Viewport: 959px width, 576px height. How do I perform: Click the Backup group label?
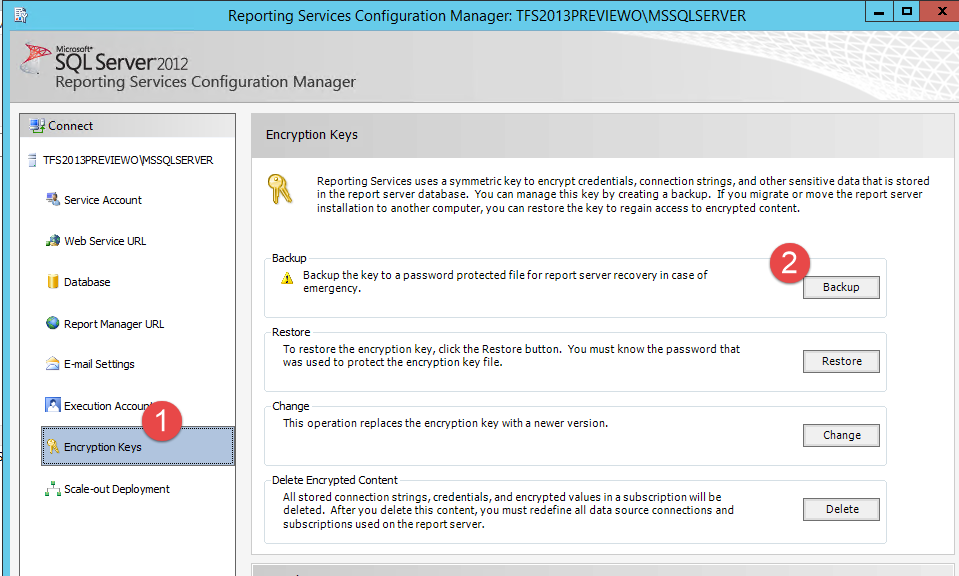coord(289,258)
